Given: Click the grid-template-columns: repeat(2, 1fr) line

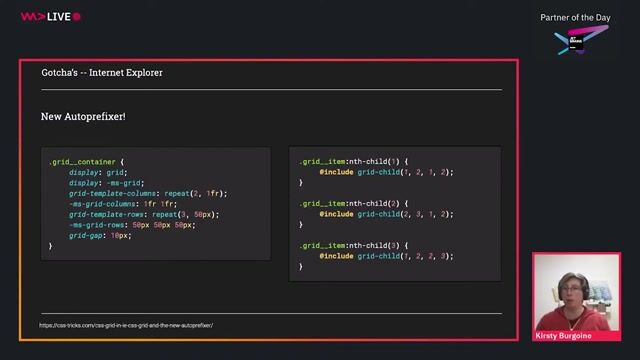Looking at the screenshot, I should pyautogui.click(x=148, y=193).
